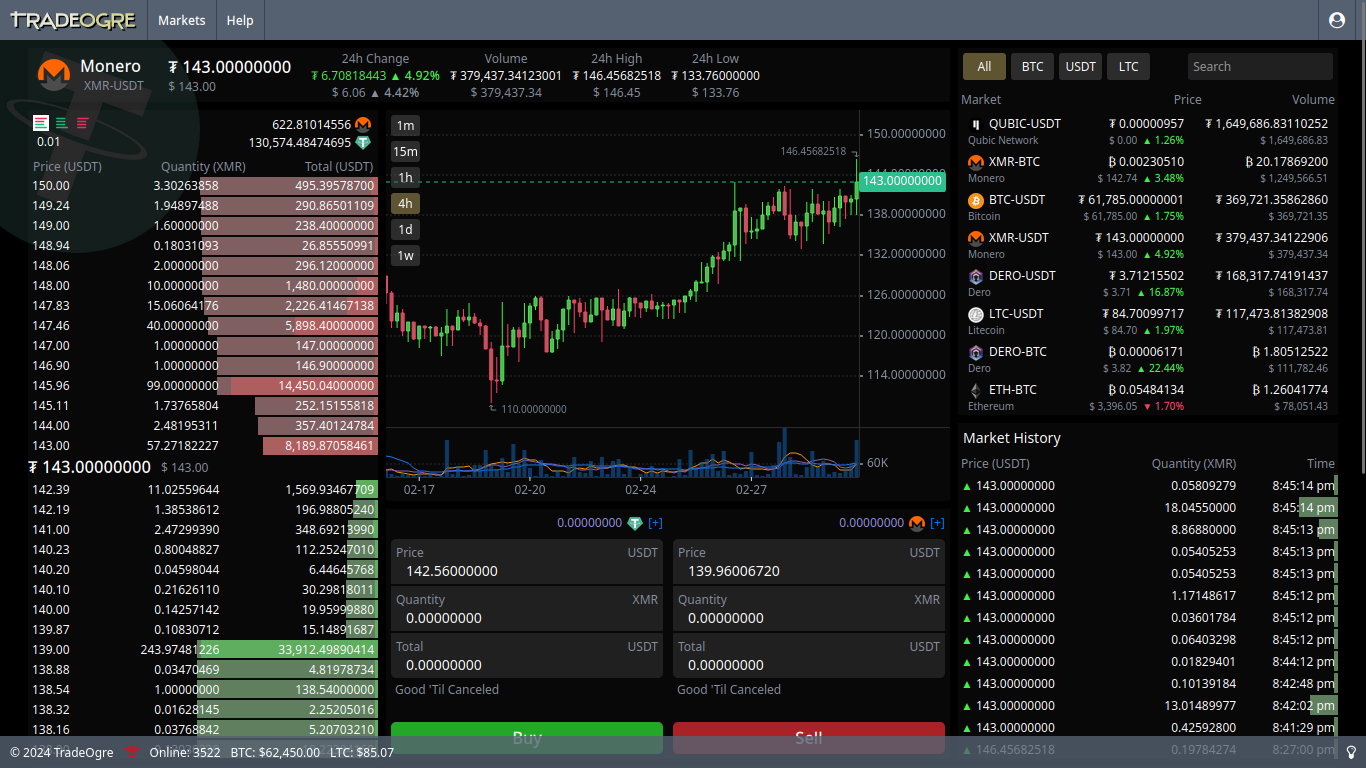Screen dimensions: 1366x768
Task: Sort market list by Volume column header
Action: pos(1313,100)
